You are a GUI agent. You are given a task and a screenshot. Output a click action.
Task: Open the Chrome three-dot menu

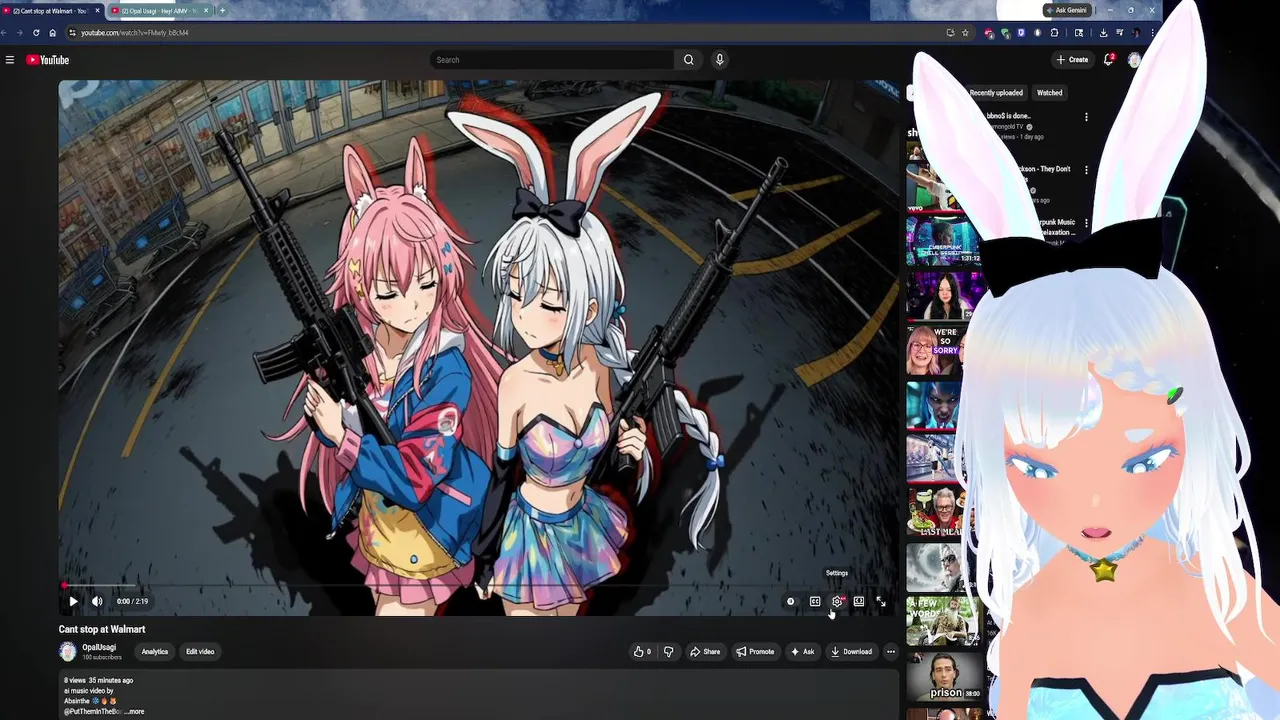click(1152, 33)
